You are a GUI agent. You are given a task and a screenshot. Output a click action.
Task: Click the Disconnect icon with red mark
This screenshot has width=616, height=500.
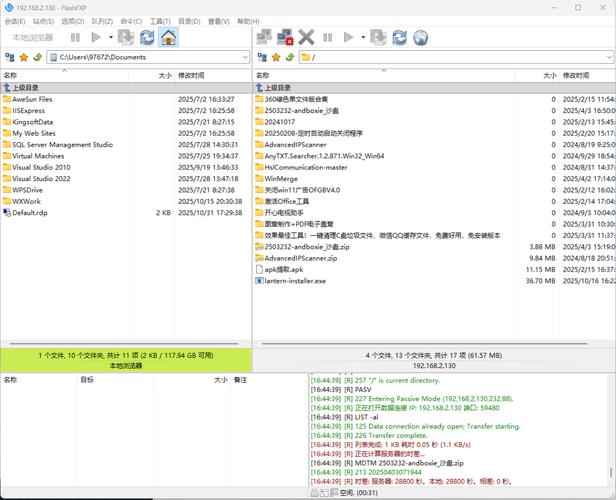point(285,38)
